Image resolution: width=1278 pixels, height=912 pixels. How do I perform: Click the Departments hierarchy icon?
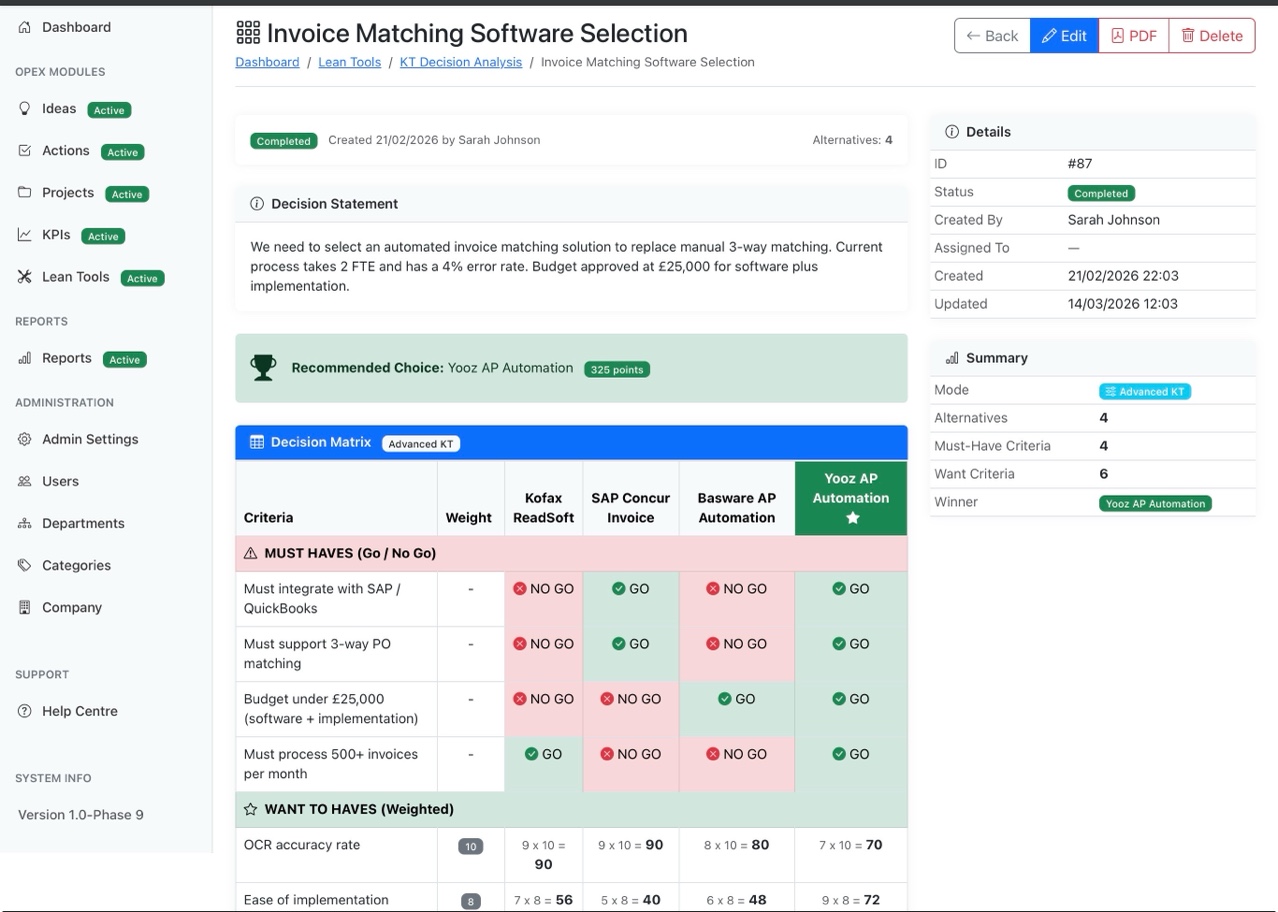[x=24, y=523]
